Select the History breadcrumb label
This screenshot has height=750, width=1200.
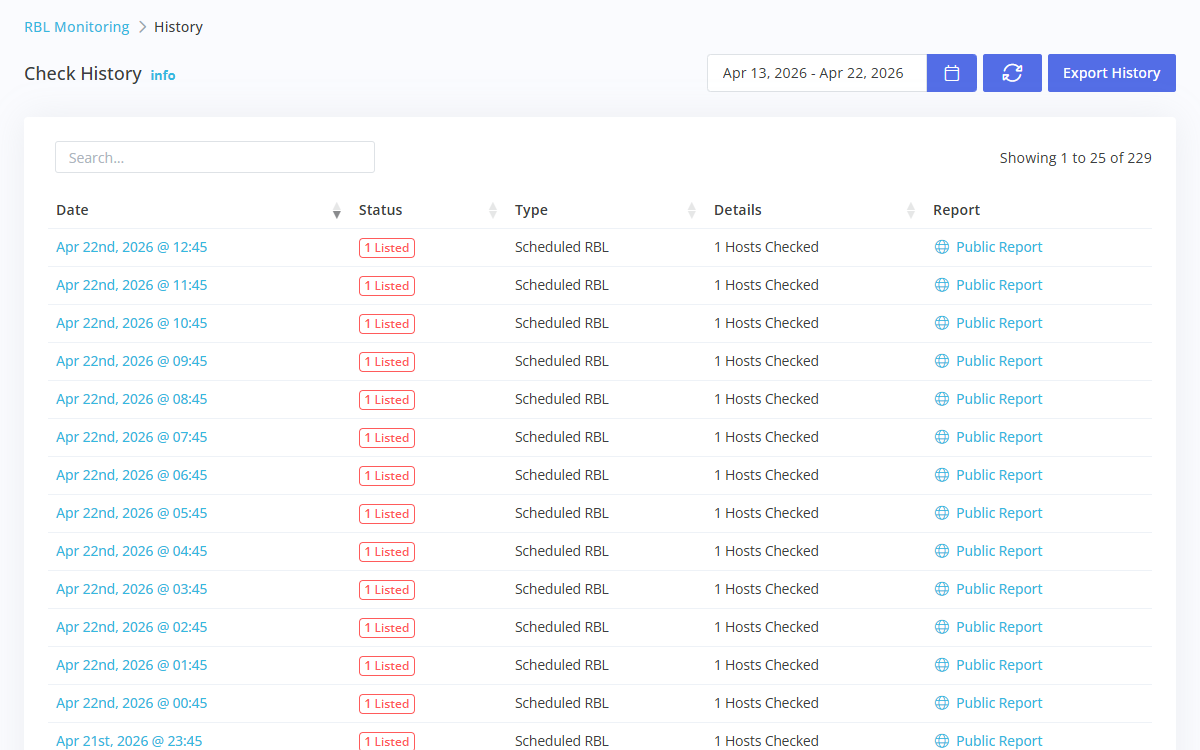pos(178,26)
